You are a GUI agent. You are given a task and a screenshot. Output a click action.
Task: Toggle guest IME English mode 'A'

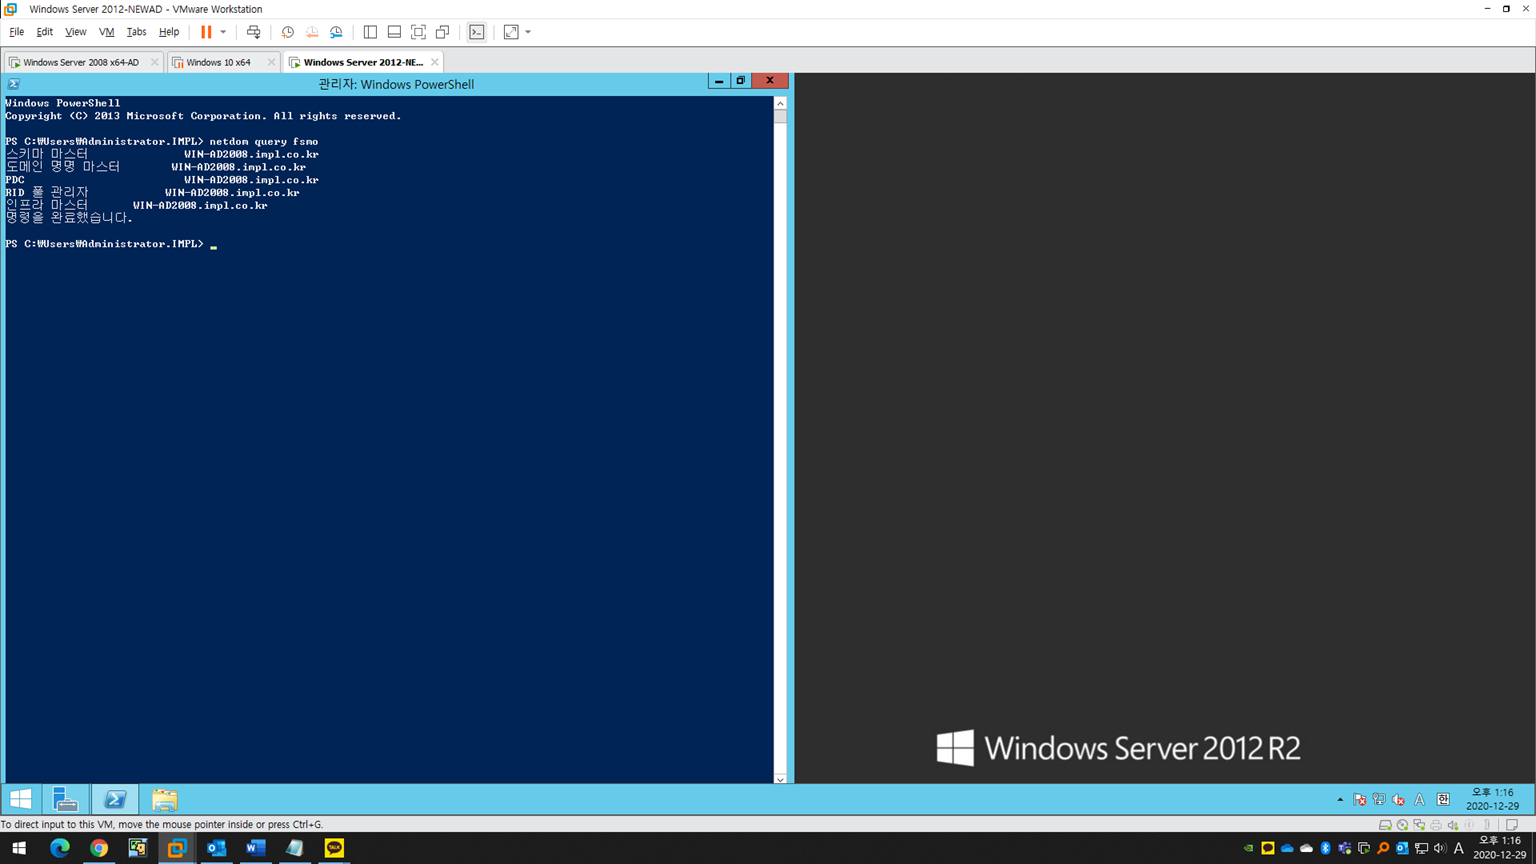(1420, 799)
